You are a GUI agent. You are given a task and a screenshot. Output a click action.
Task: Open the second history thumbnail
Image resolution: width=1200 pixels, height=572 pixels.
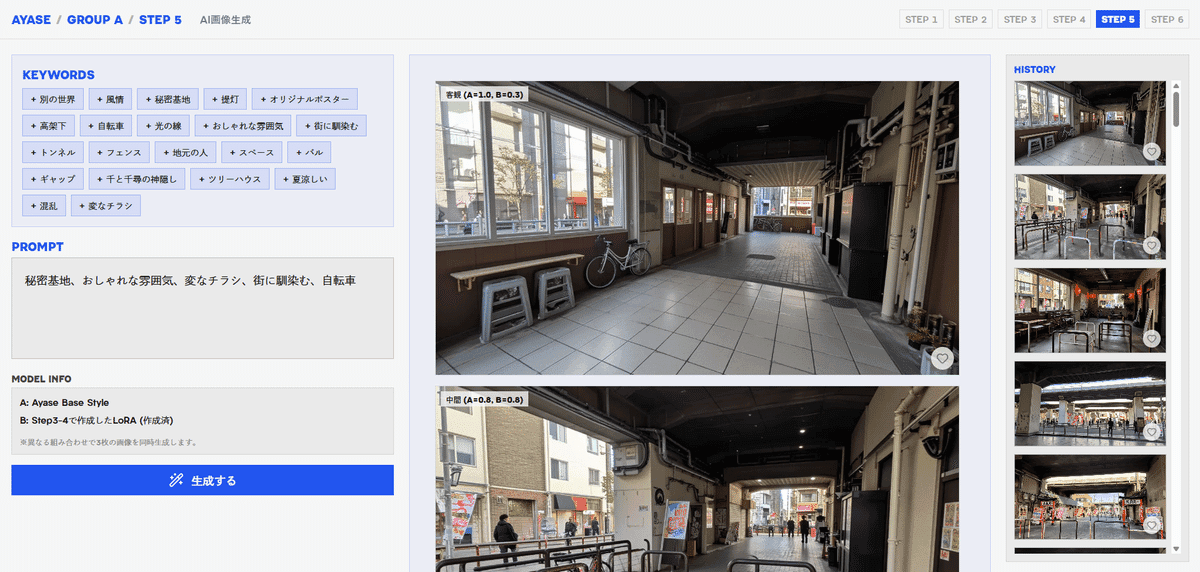(x=1090, y=217)
